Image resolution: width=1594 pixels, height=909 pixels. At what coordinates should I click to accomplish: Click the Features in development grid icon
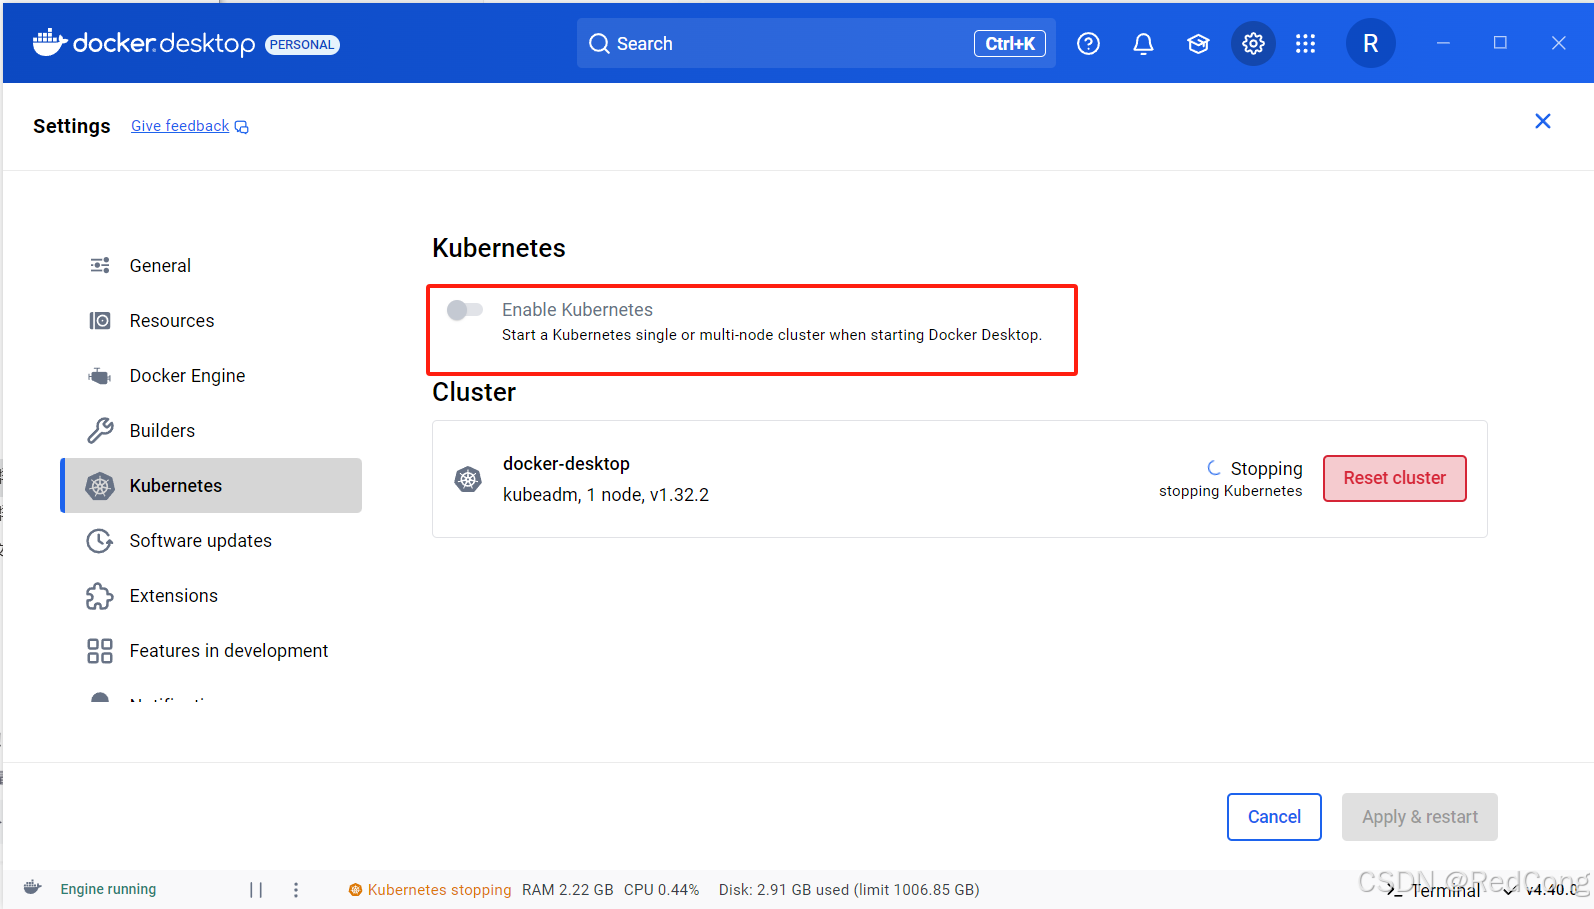tap(100, 651)
